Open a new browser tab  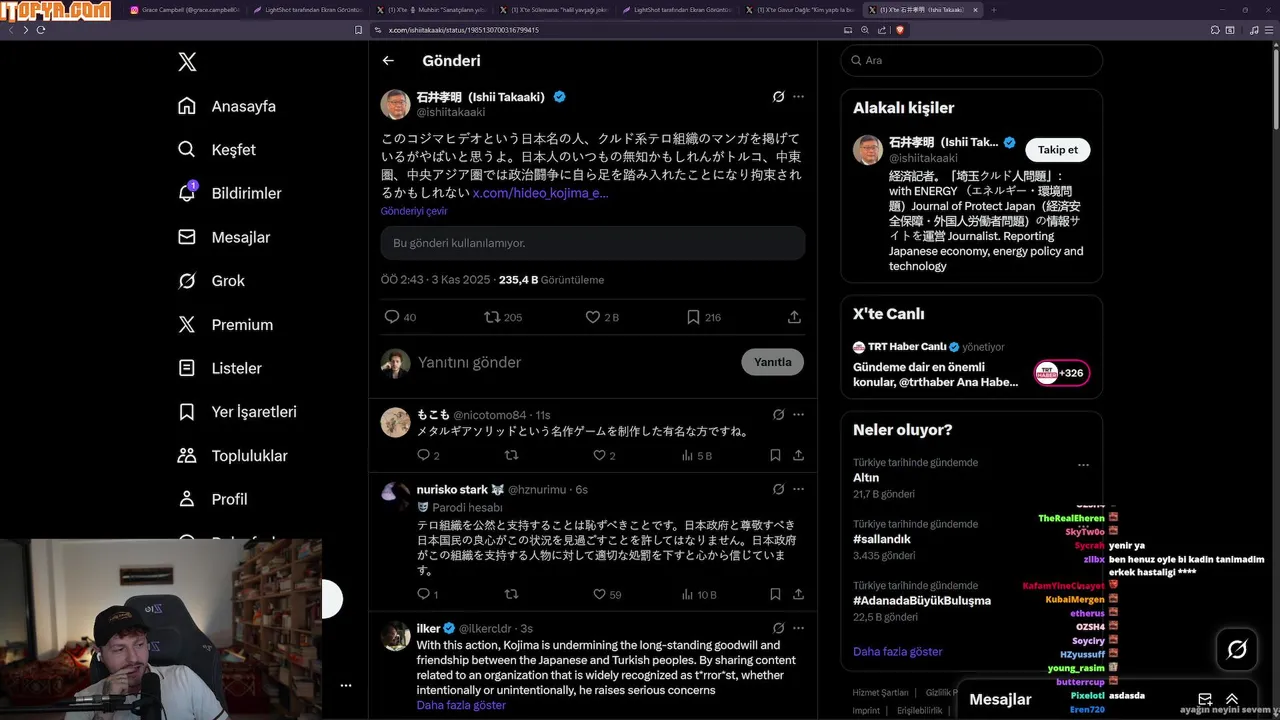993,10
